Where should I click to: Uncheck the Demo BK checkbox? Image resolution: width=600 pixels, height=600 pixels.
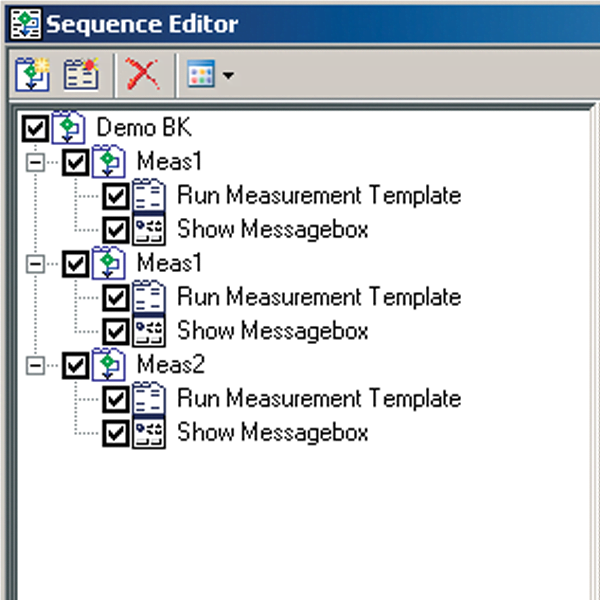34,128
